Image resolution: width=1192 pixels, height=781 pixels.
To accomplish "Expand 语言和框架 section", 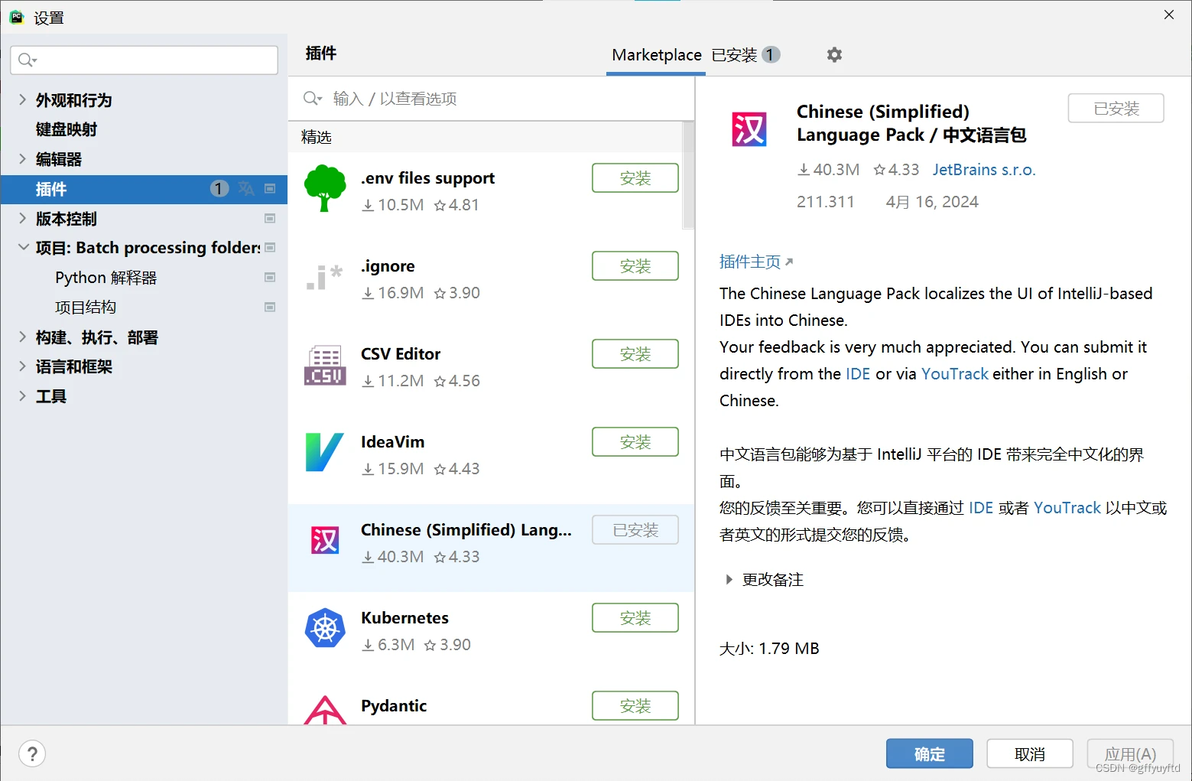I will [x=22, y=367].
